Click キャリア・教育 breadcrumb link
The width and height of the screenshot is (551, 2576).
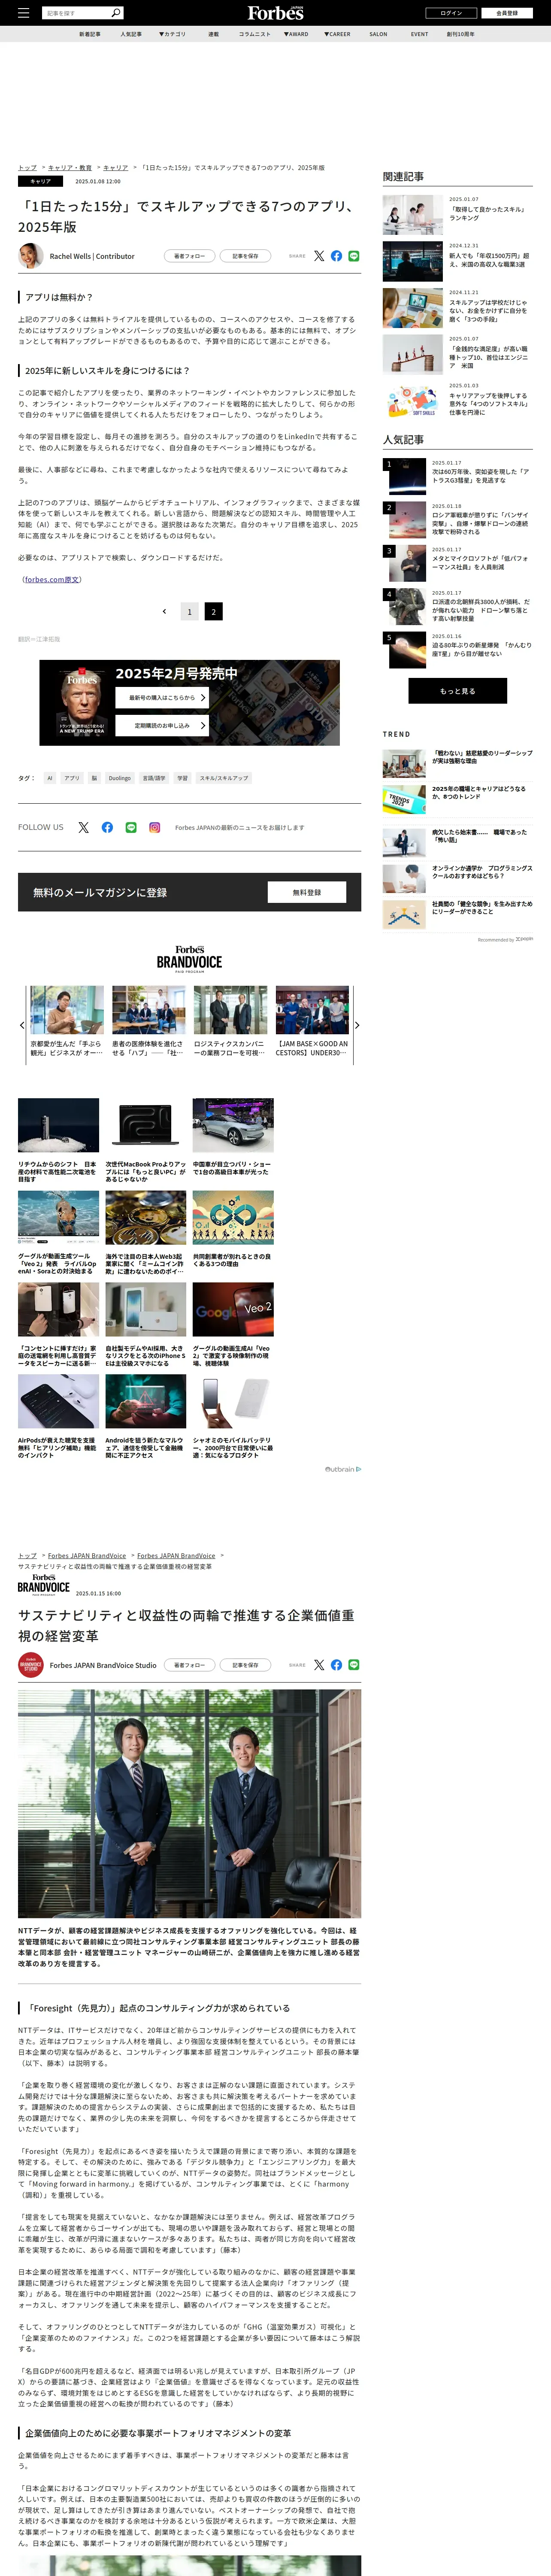(x=70, y=168)
